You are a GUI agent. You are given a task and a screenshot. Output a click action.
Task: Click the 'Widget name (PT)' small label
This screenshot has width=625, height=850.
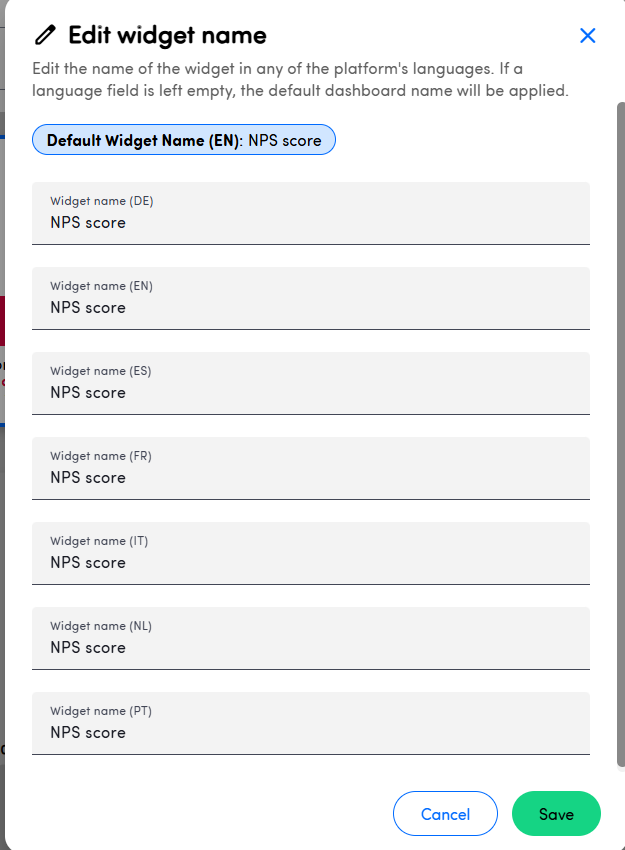[x=101, y=711]
